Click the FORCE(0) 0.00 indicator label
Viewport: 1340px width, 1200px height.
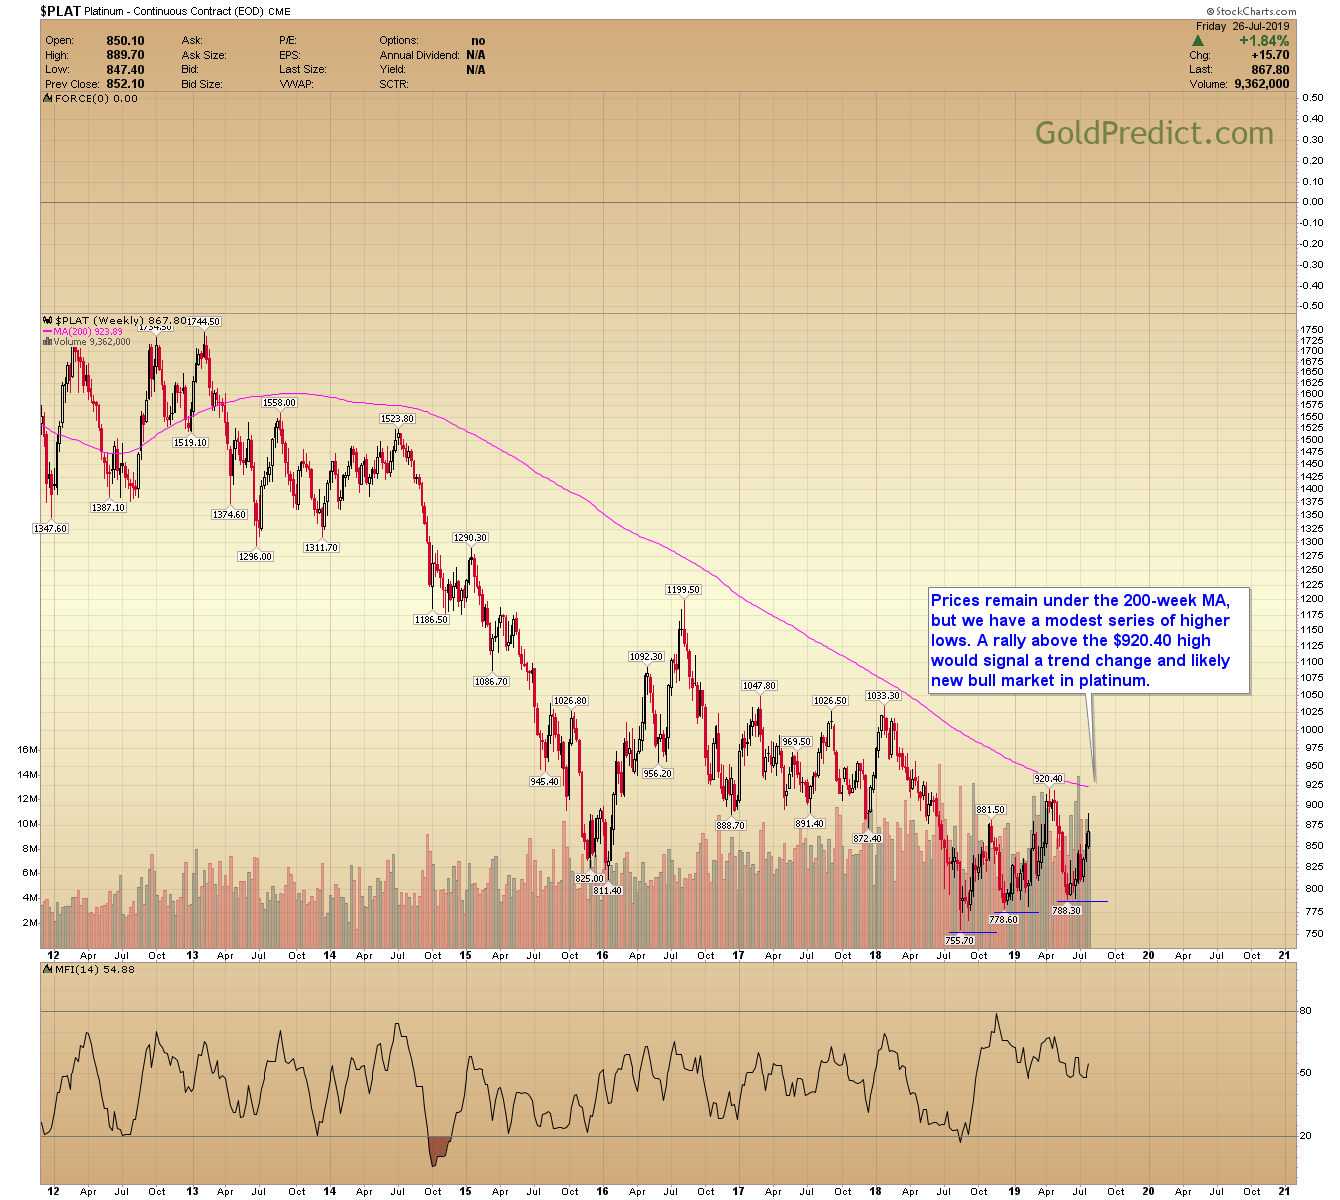pos(96,99)
